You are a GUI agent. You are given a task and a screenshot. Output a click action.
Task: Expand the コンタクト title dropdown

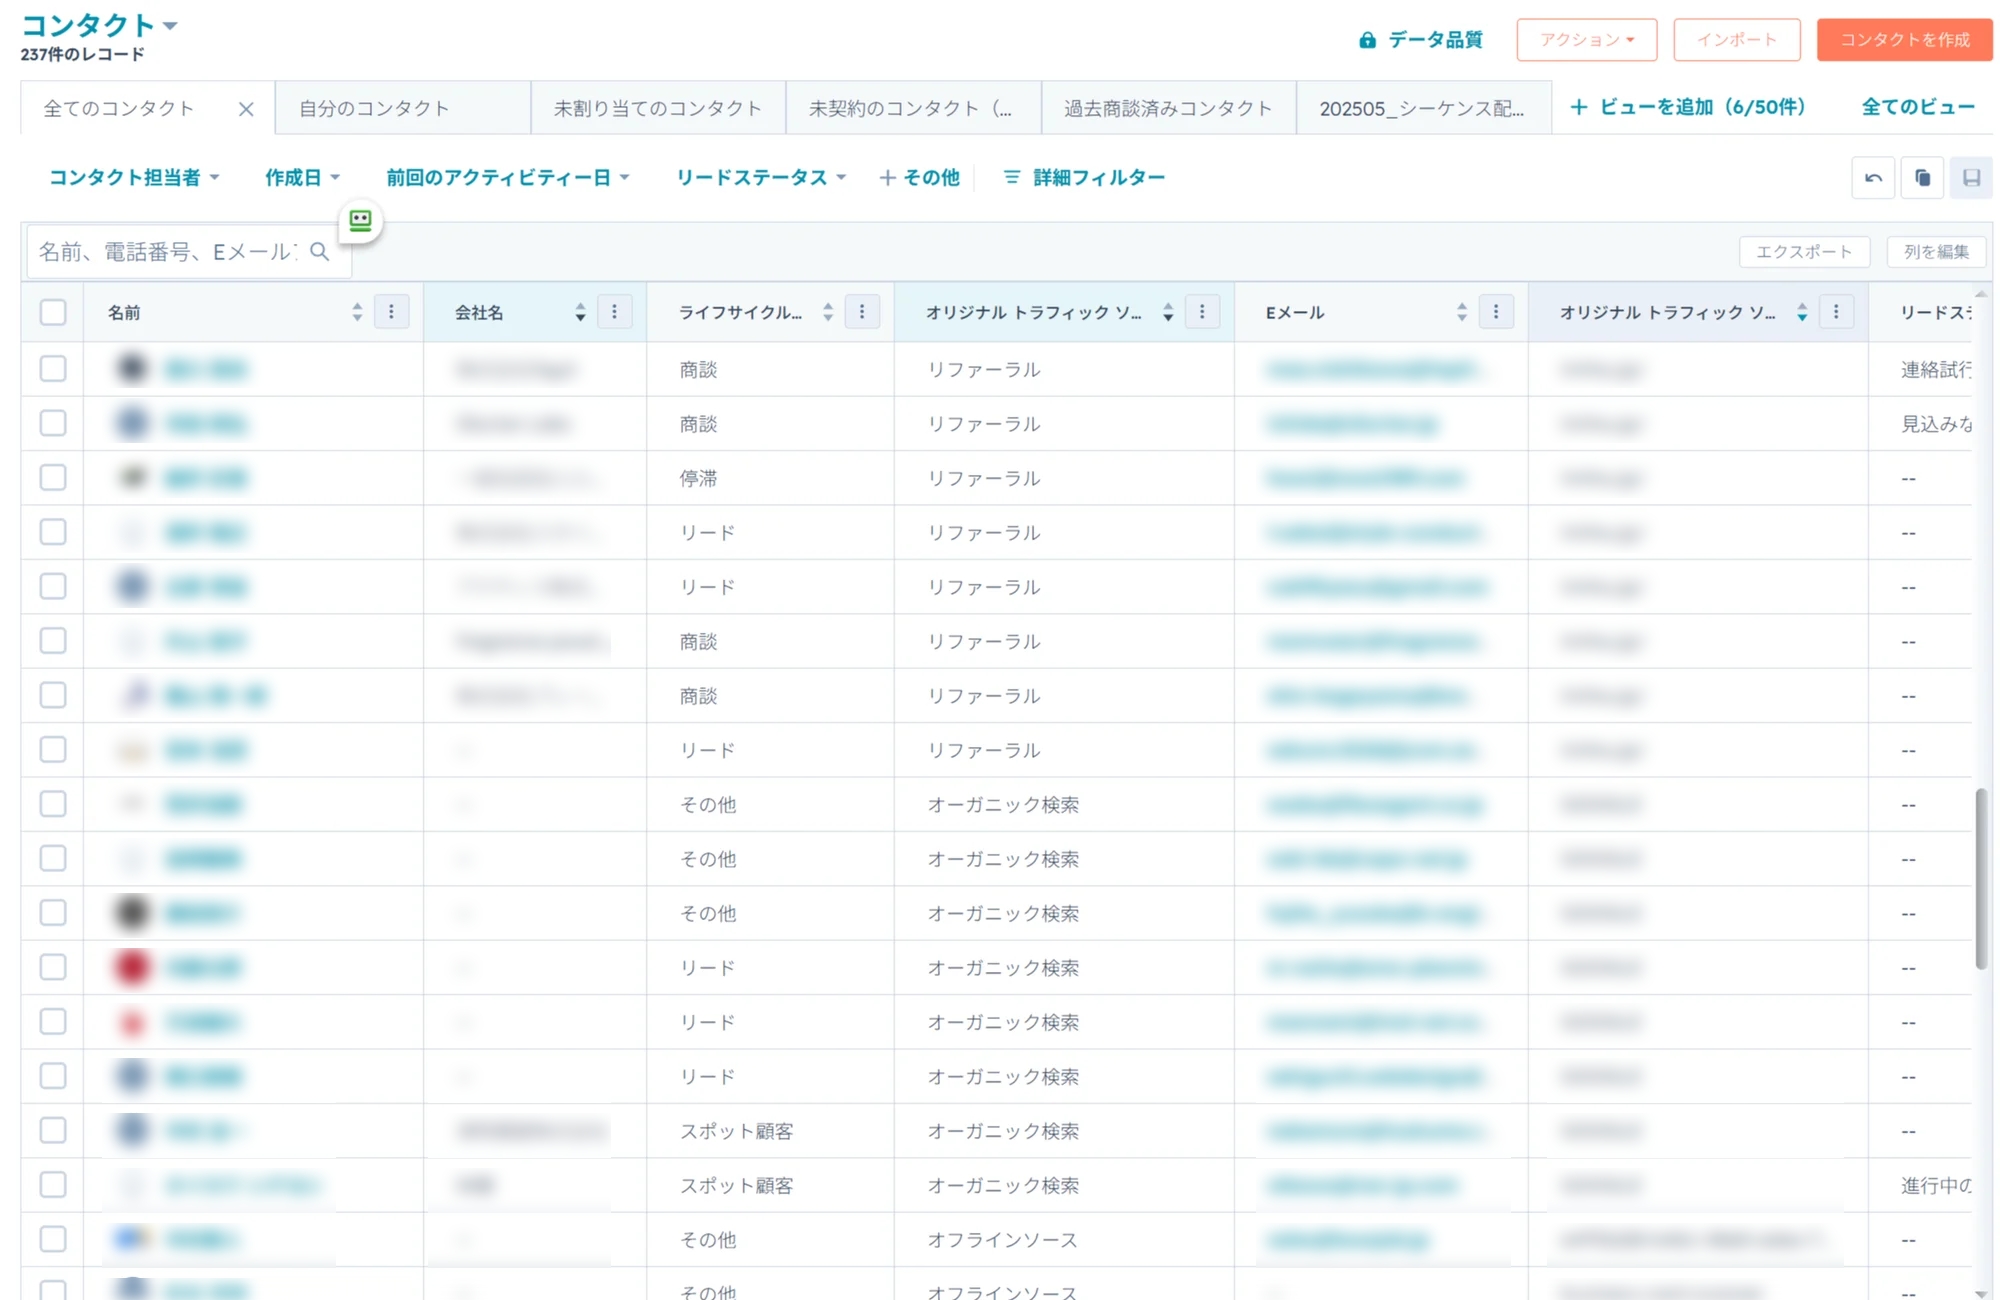tap(170, 26)
